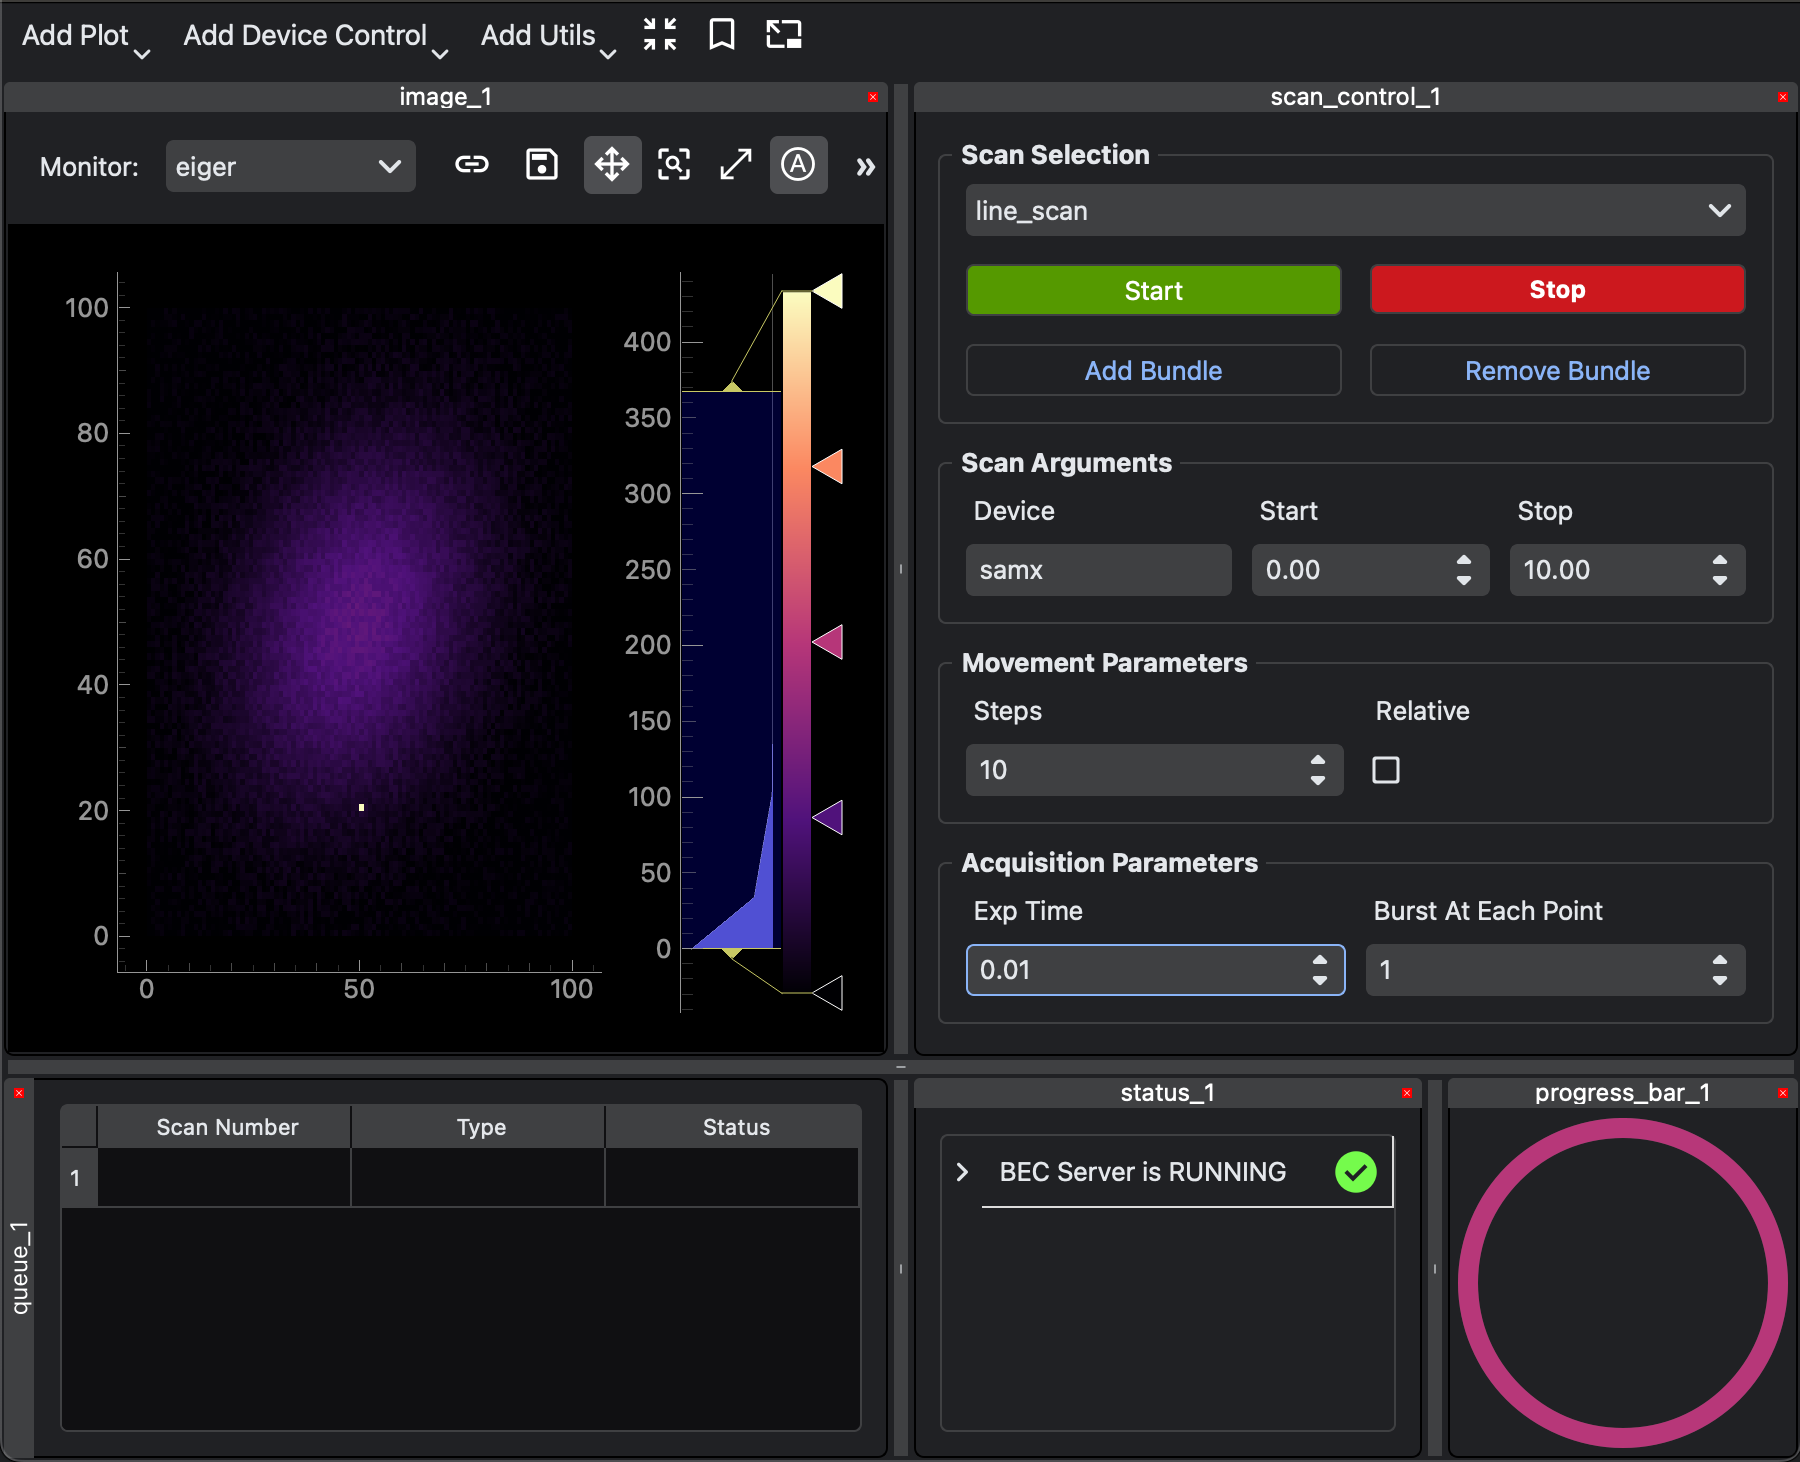Select the rectangle zoom tool

pyautogui.click(x=674, y=165)
